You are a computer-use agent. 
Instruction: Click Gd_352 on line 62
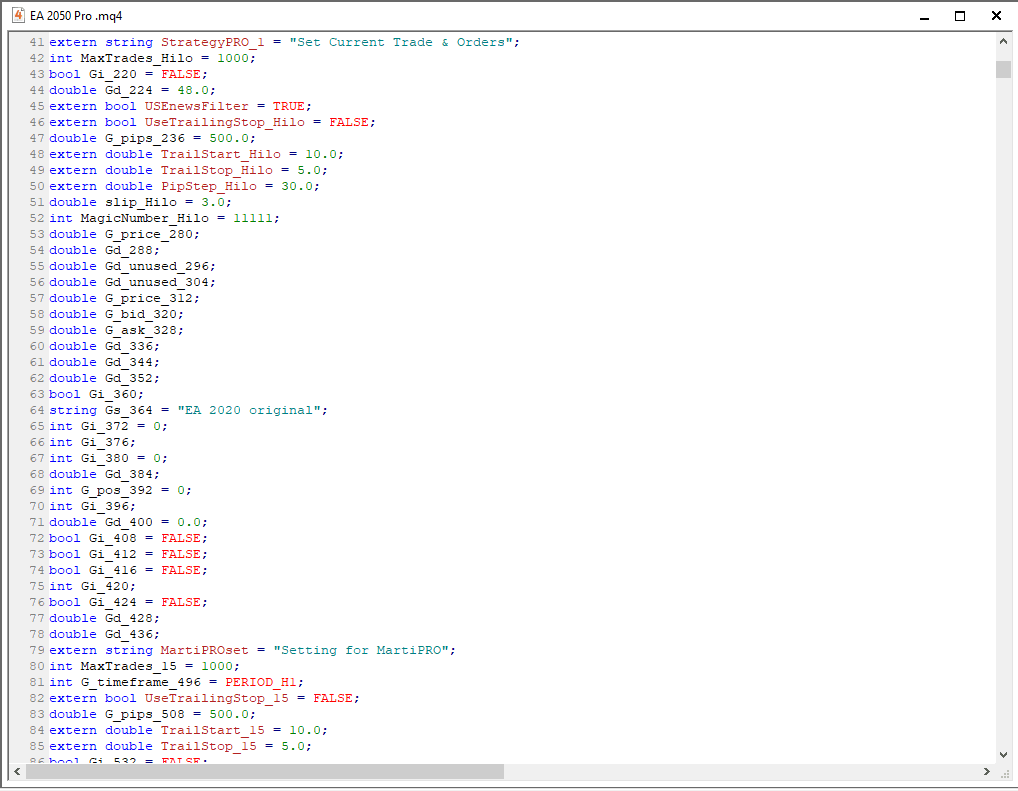pyautogui.click(x=129, y=379)
